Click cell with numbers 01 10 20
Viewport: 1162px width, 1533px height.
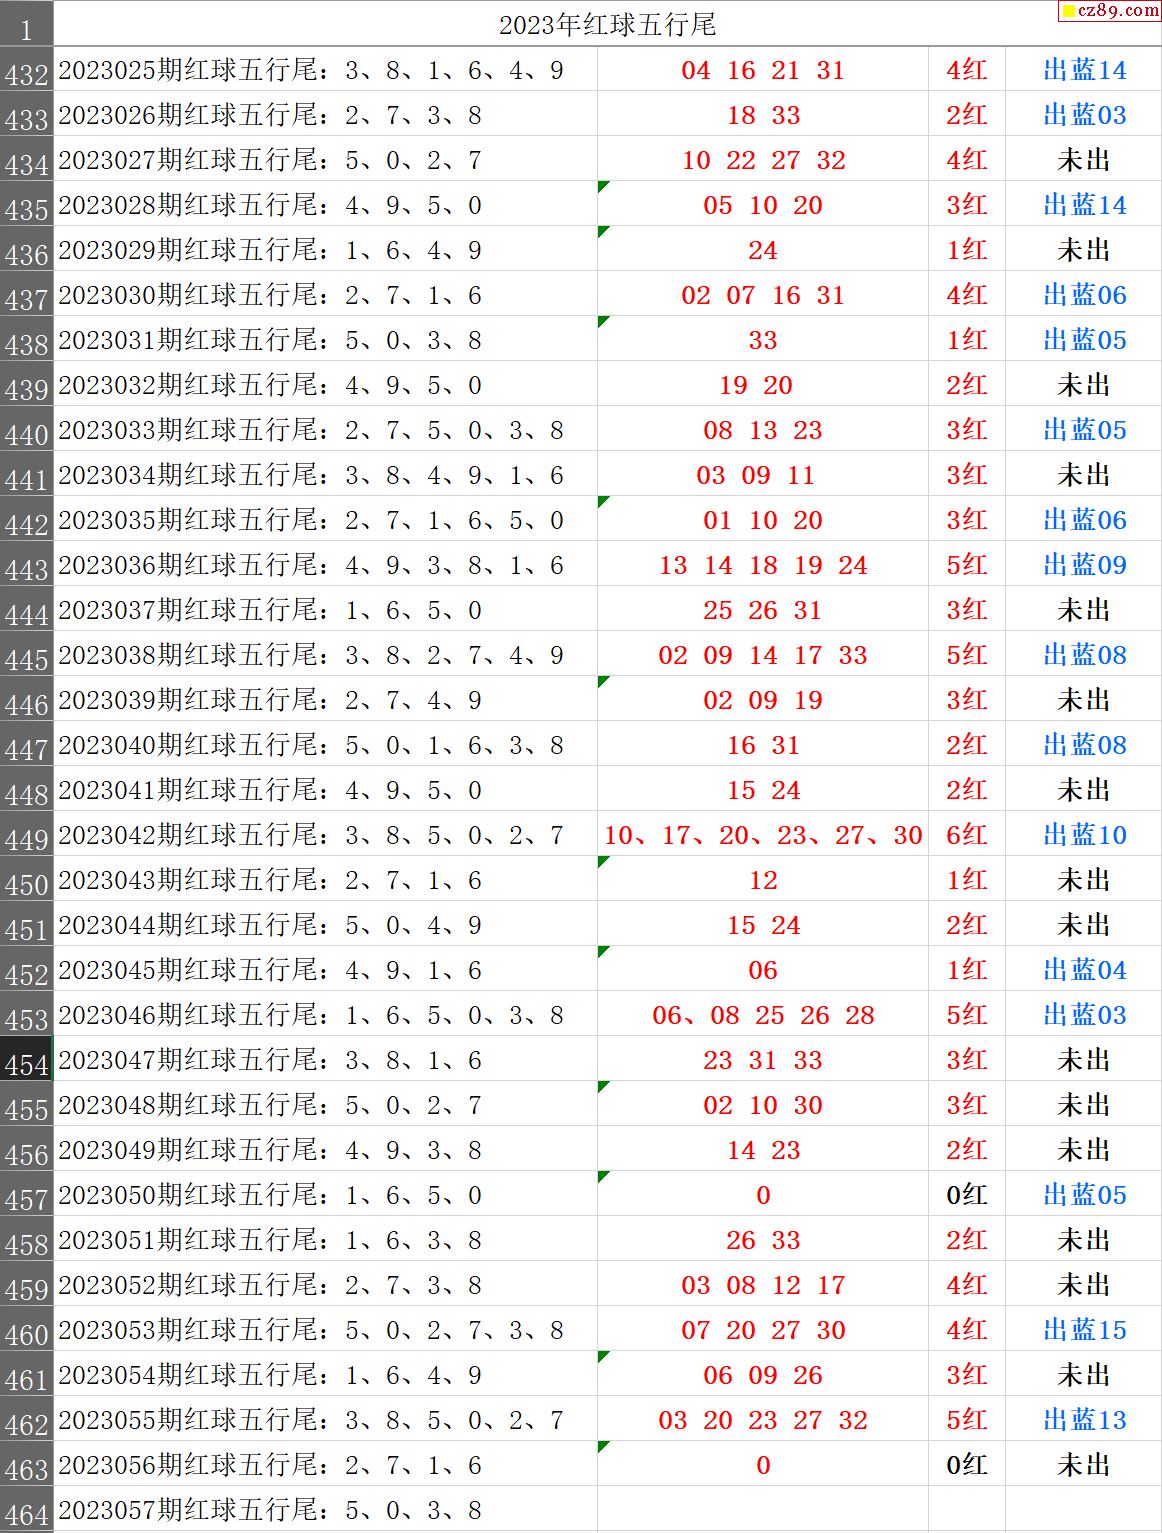click(763, 520)
